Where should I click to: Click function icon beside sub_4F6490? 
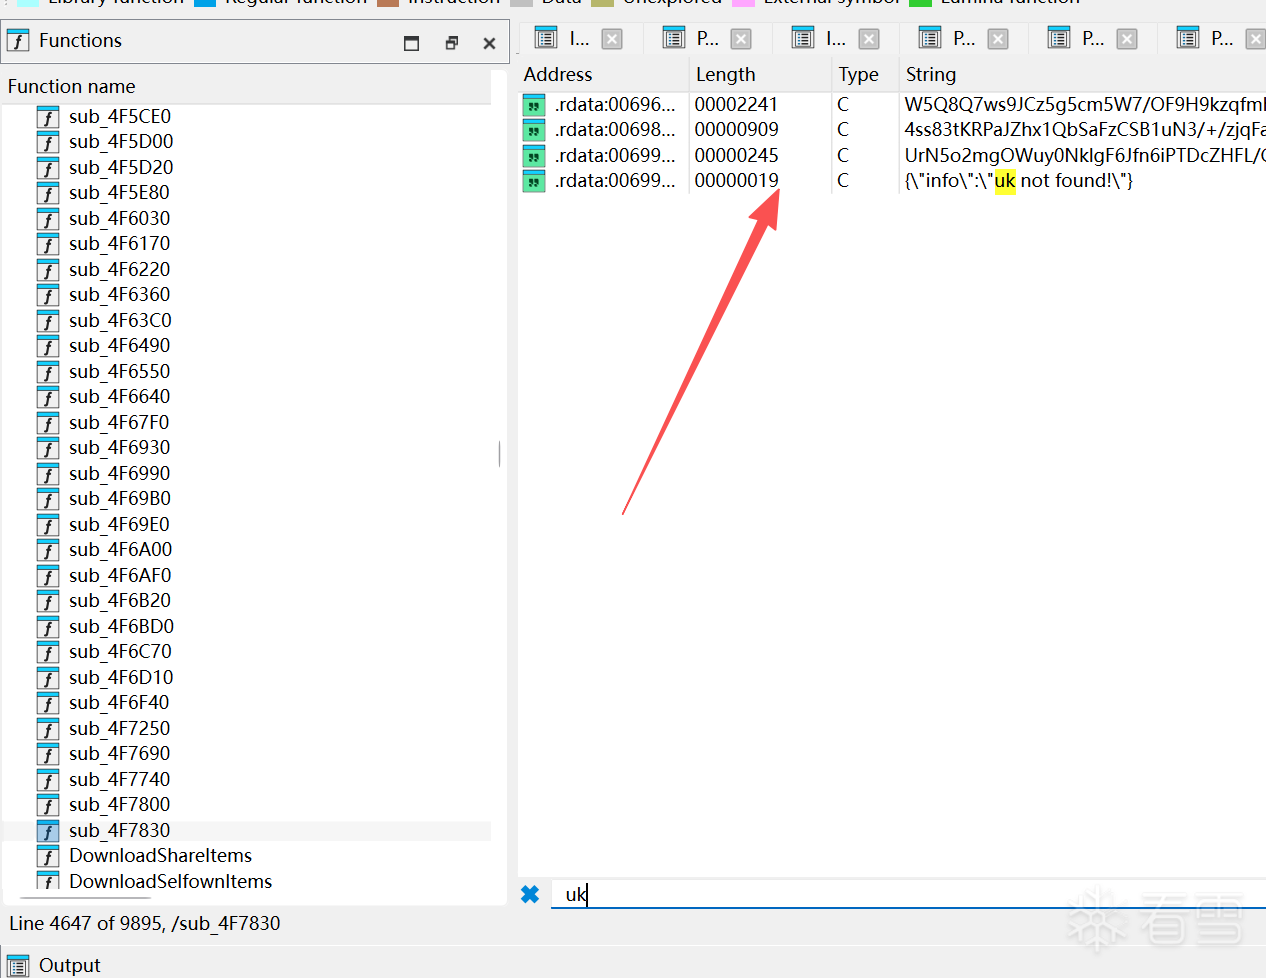click(48, 346)
